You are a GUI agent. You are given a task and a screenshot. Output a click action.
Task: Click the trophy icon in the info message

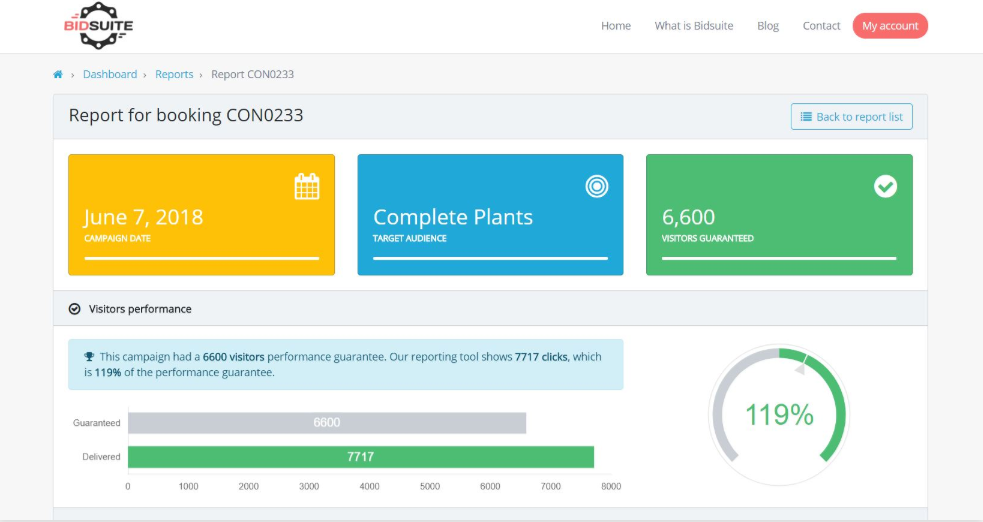(89, 357)
